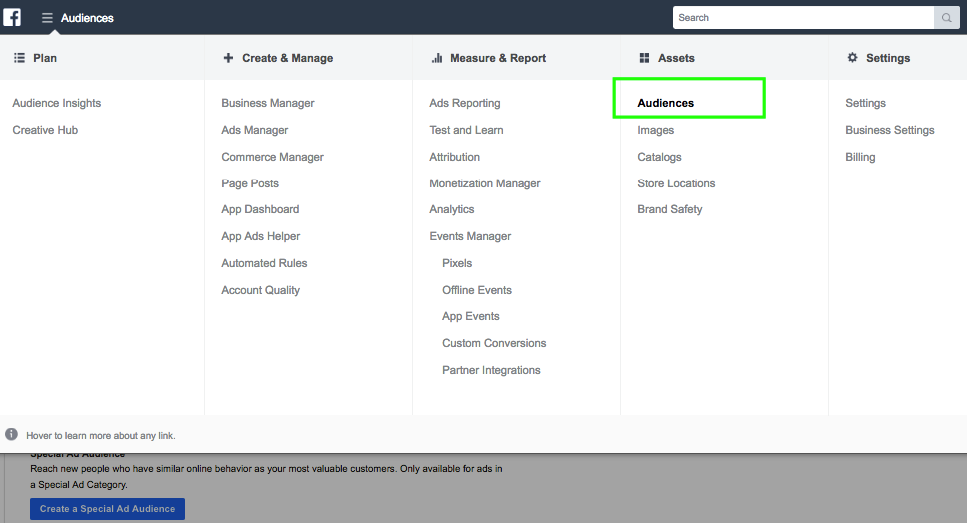Open App Ads Helper
967x523 pixels.
261,236
